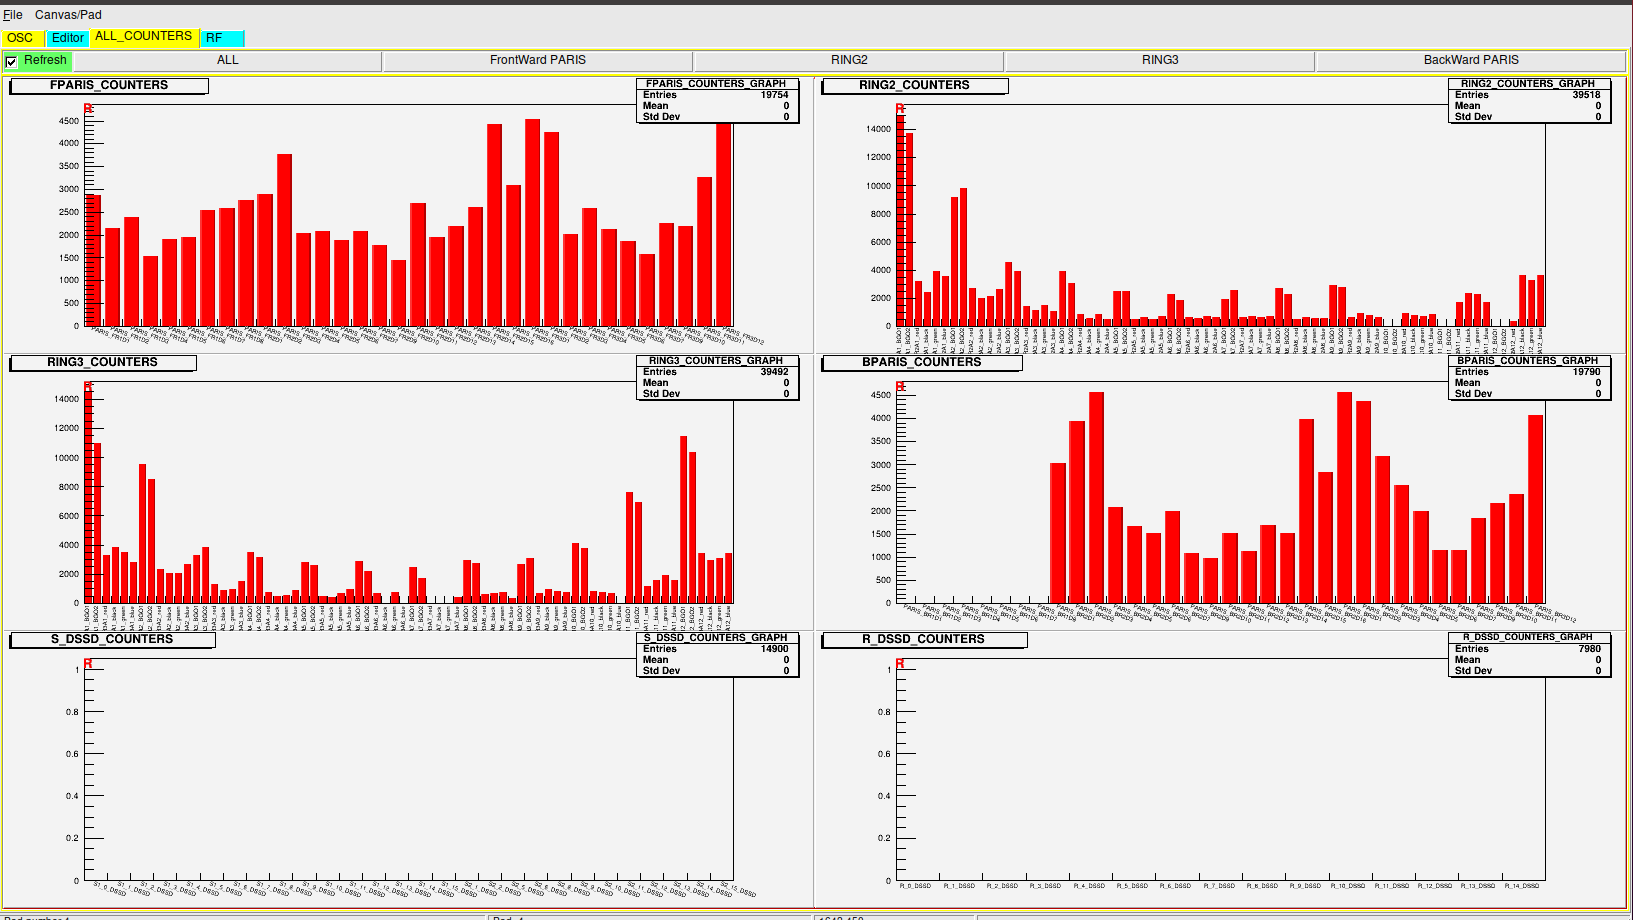
Task: Disable the Refresh checkbox
Action: pyautogui.click(x=12, y=60)
